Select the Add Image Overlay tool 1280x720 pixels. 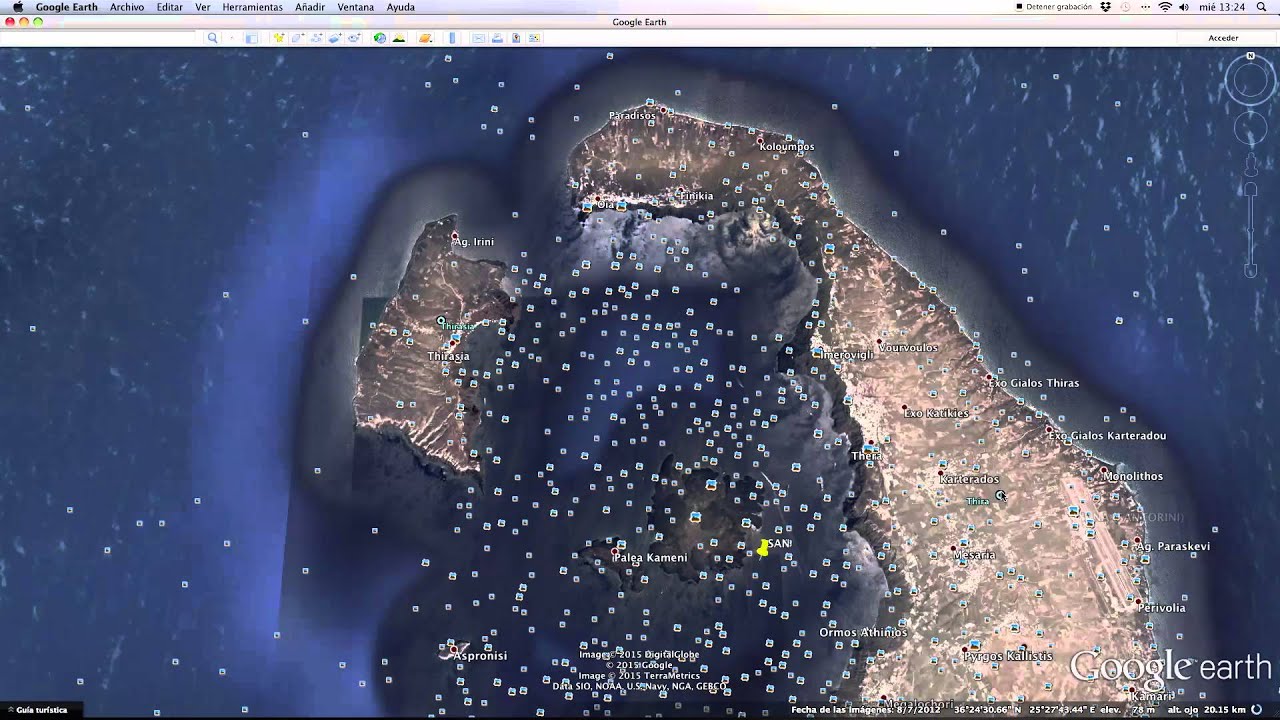click(x=335, y=38)
